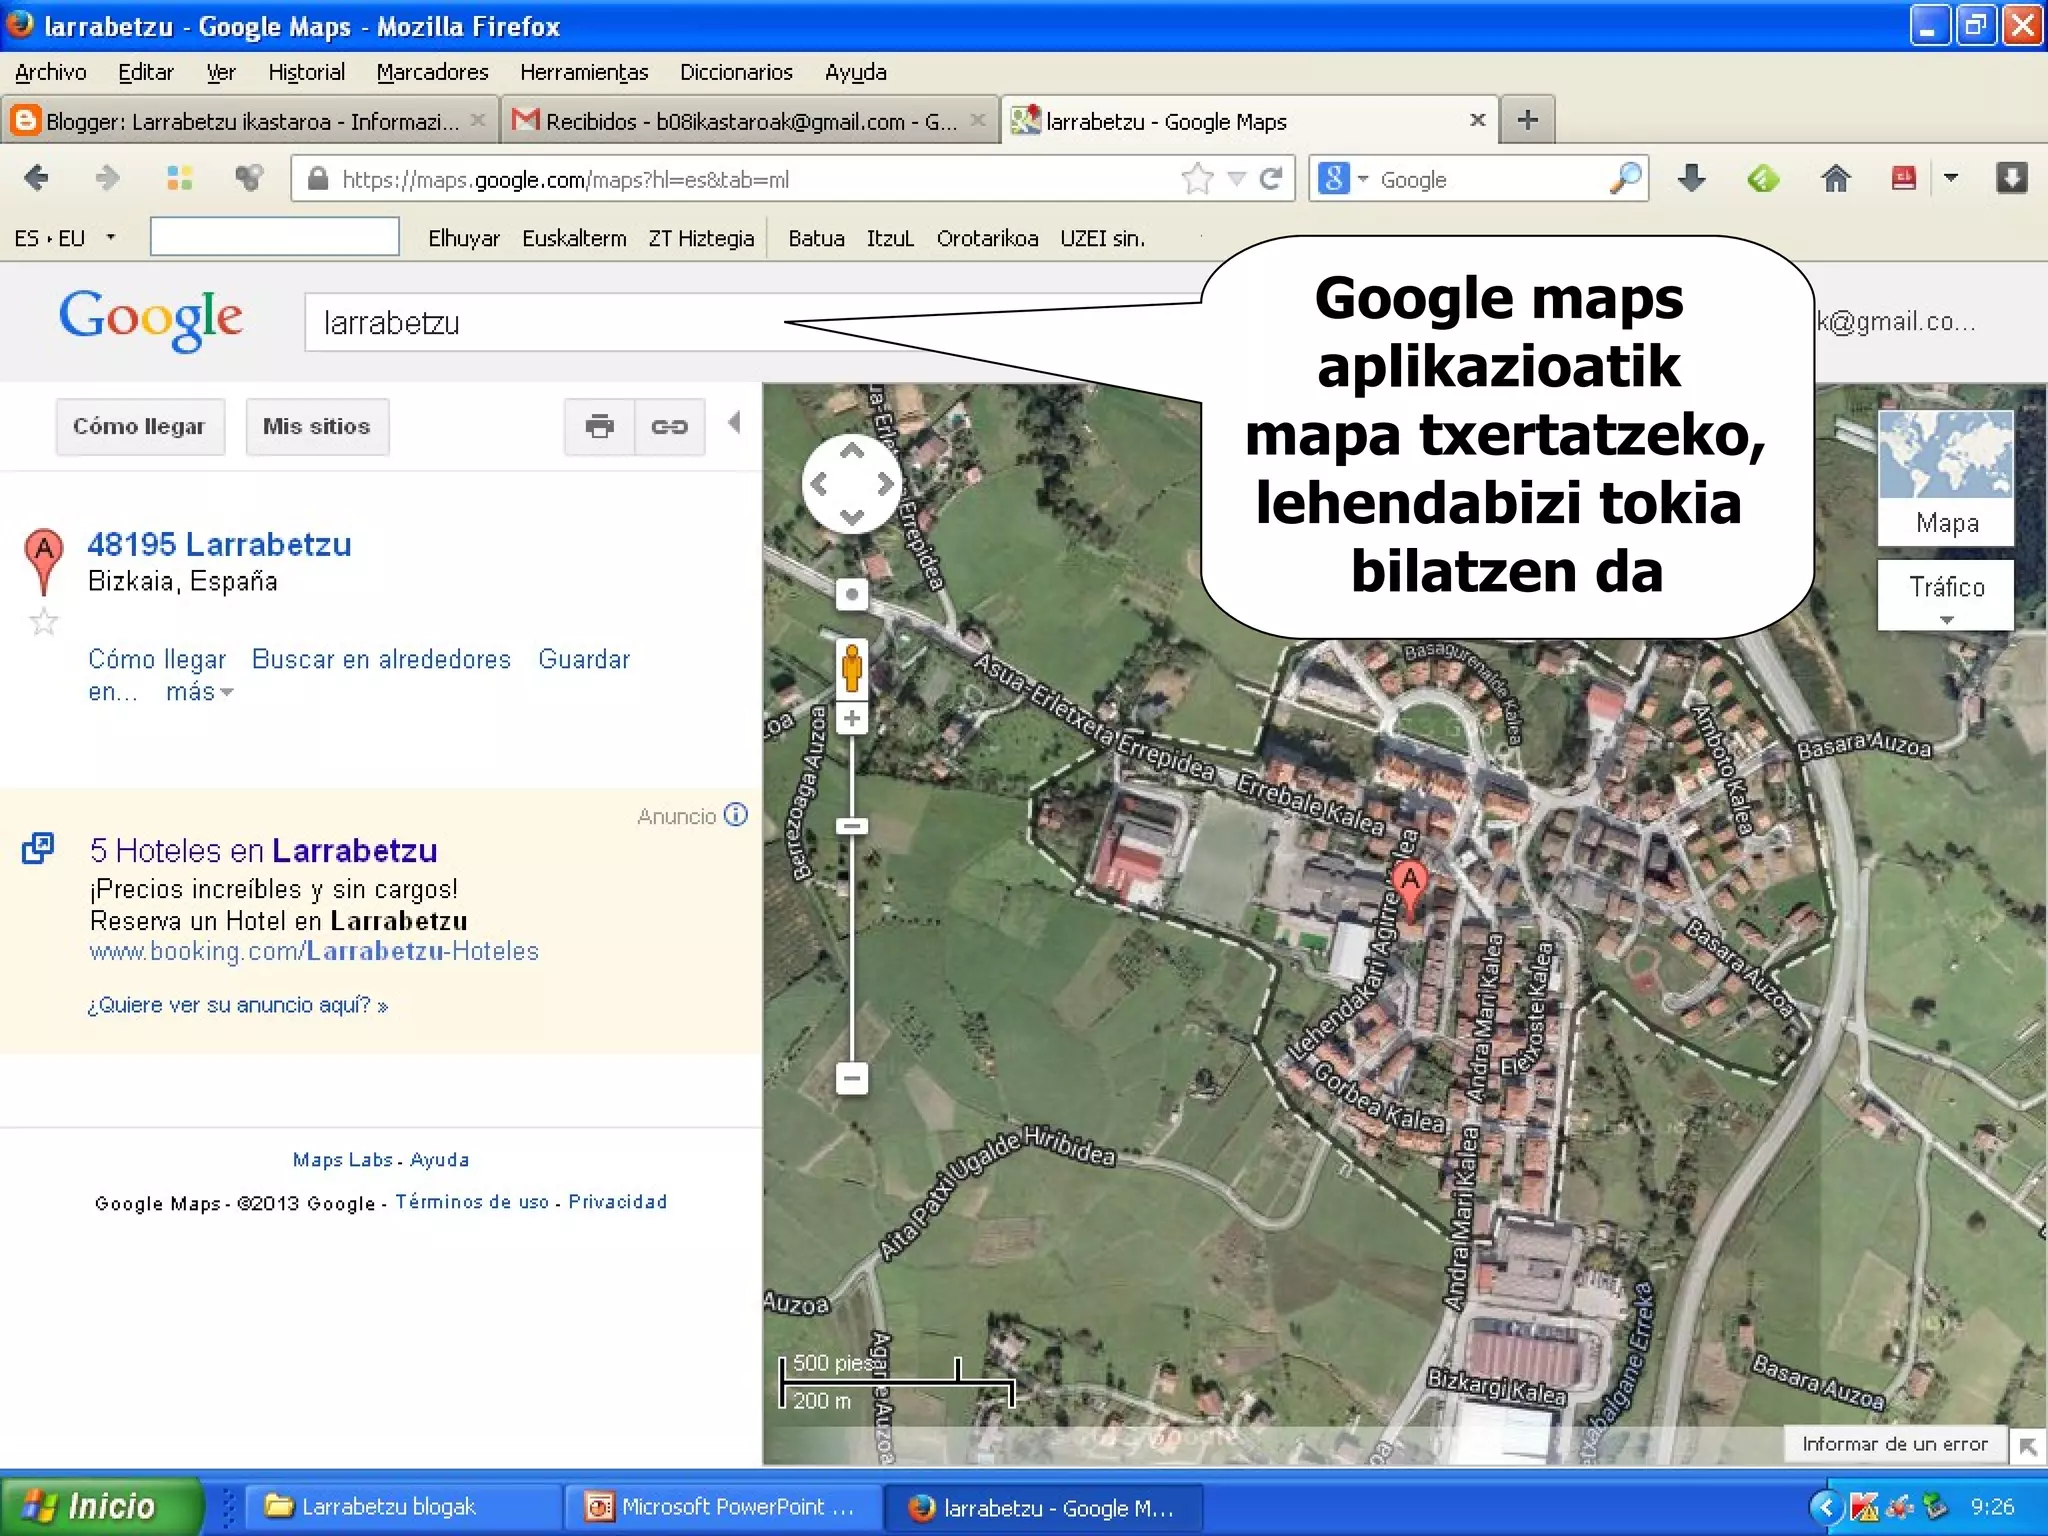Go forward with the browser forward arrow
This screenshot has height=1536, width=2048.
(x=106, y=179)
